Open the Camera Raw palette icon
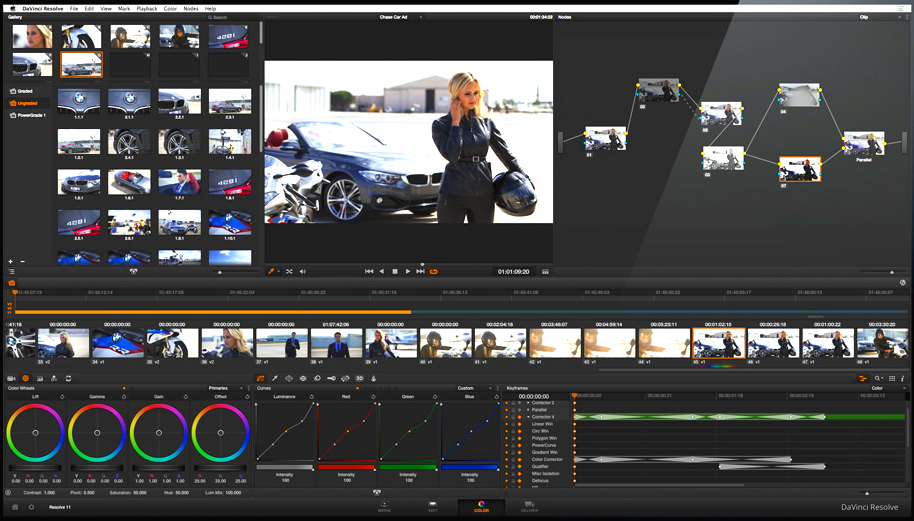Viewport: 914px width, 521px height. coord(11,379)
